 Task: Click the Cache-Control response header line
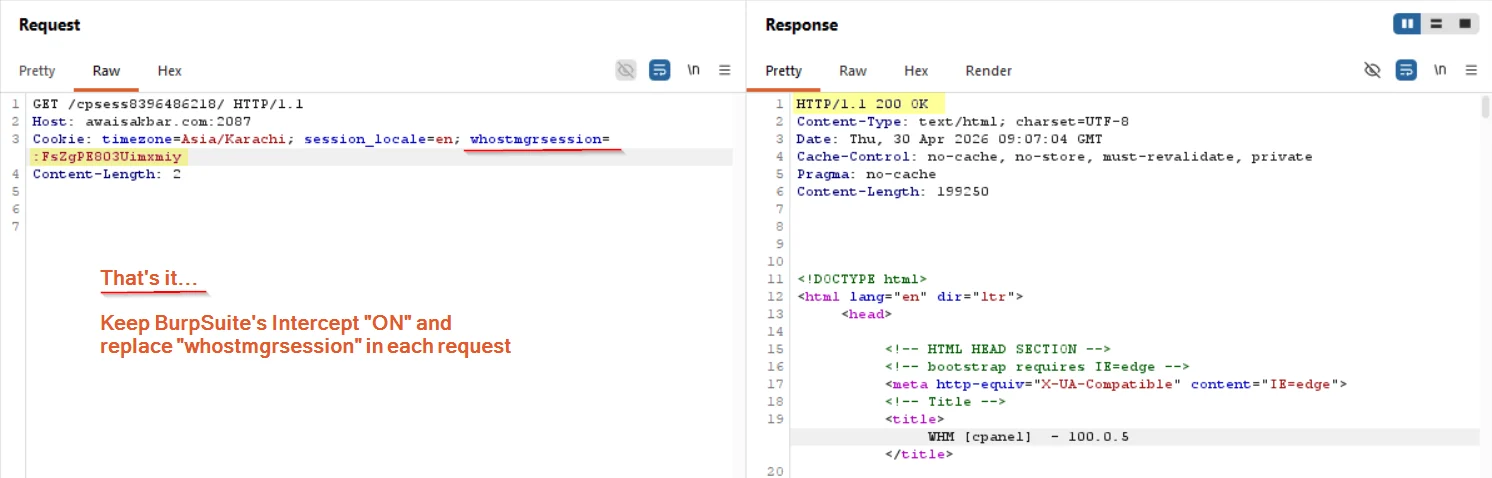pyautogui.click(x=1054, y=157)
